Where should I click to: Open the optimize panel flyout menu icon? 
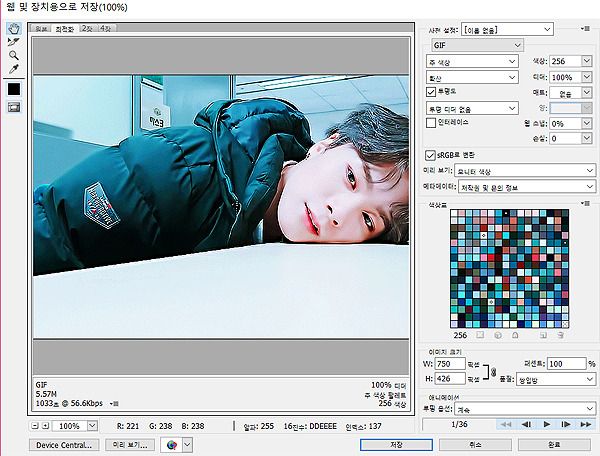click(585, 28)
